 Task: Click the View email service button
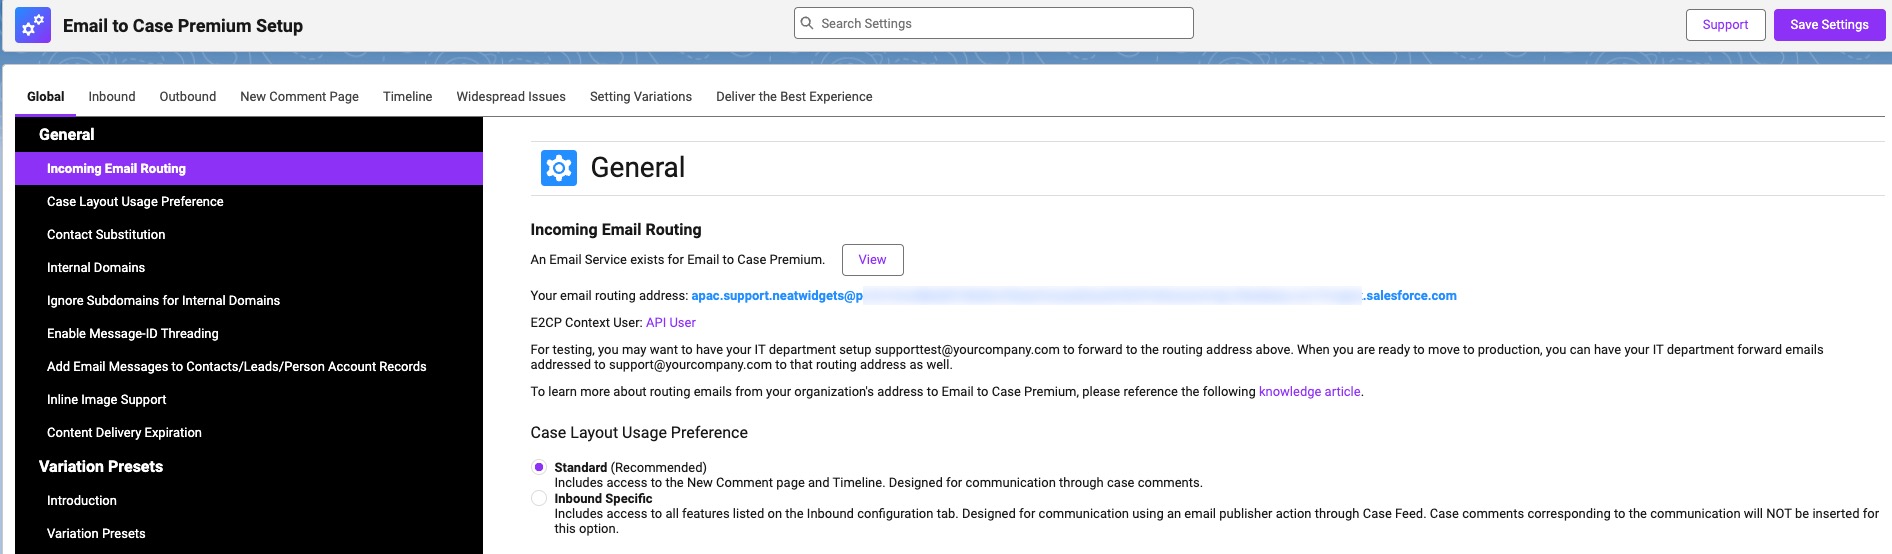click(872, 260)
